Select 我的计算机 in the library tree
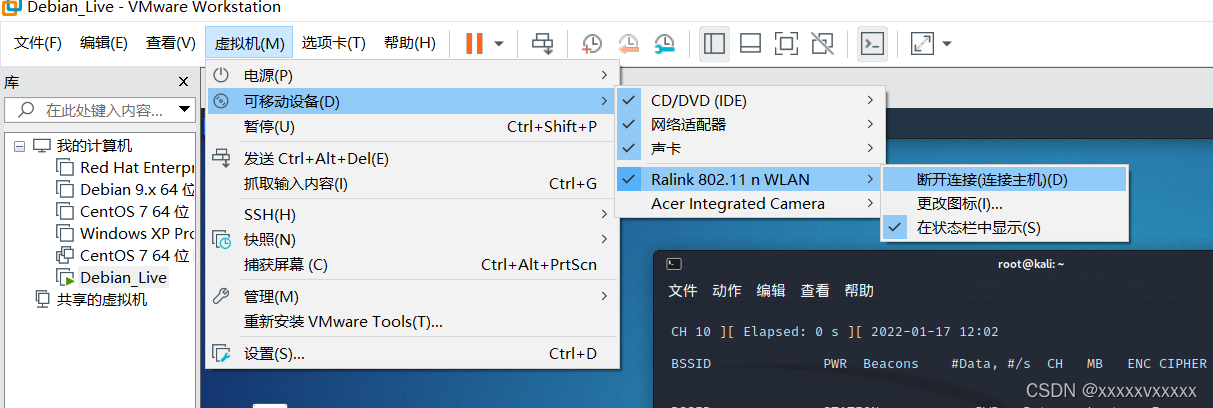 coord(94,146)
